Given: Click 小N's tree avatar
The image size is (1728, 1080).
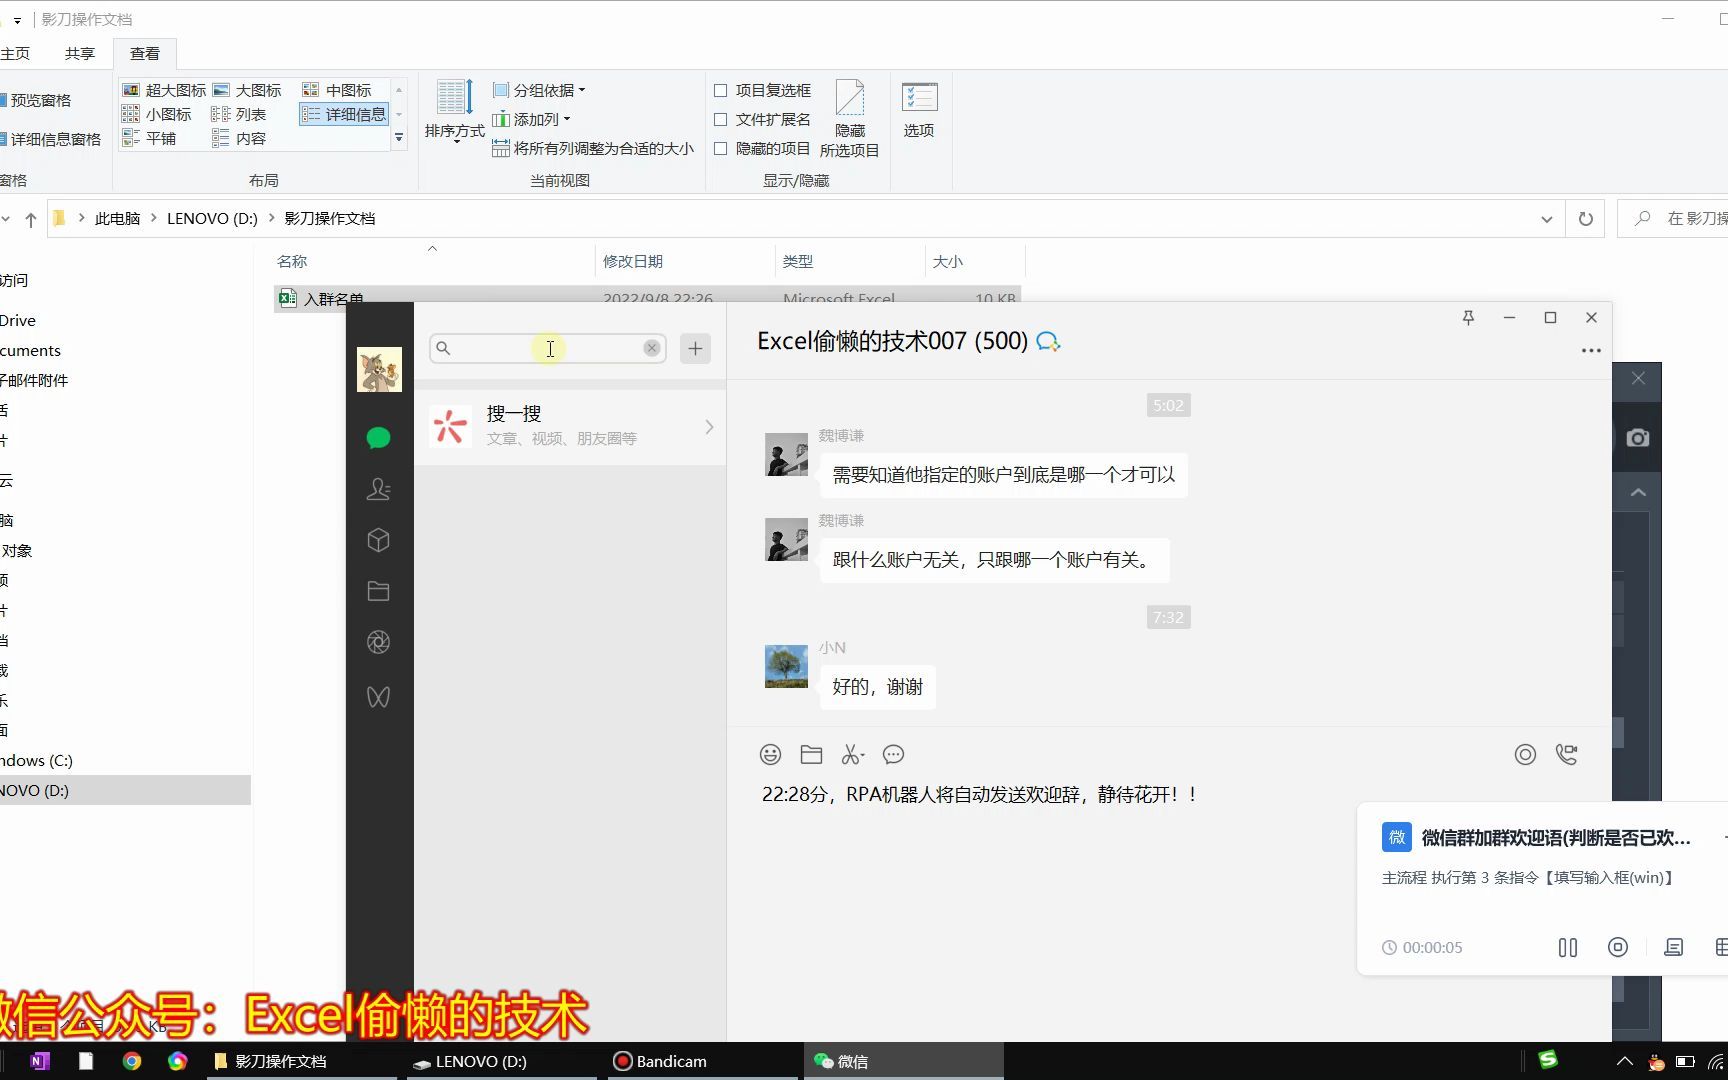Looking at the screenshot, I should tap(786, 667).
